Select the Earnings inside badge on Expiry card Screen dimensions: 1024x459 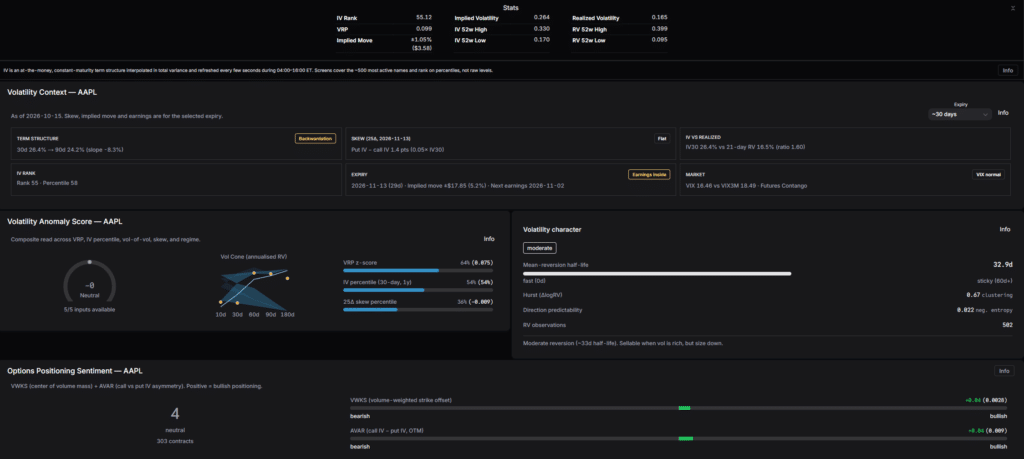[648, 174]
